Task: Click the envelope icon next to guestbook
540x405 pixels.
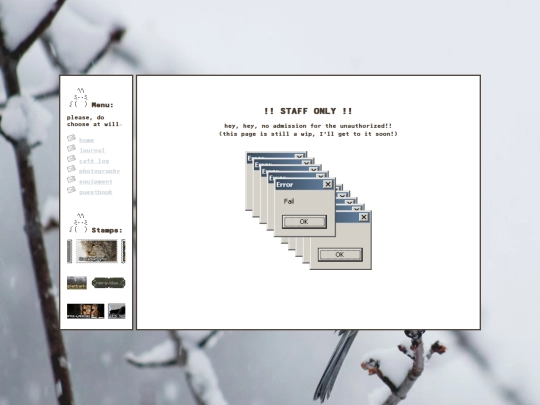Action: tap(71, 190)
